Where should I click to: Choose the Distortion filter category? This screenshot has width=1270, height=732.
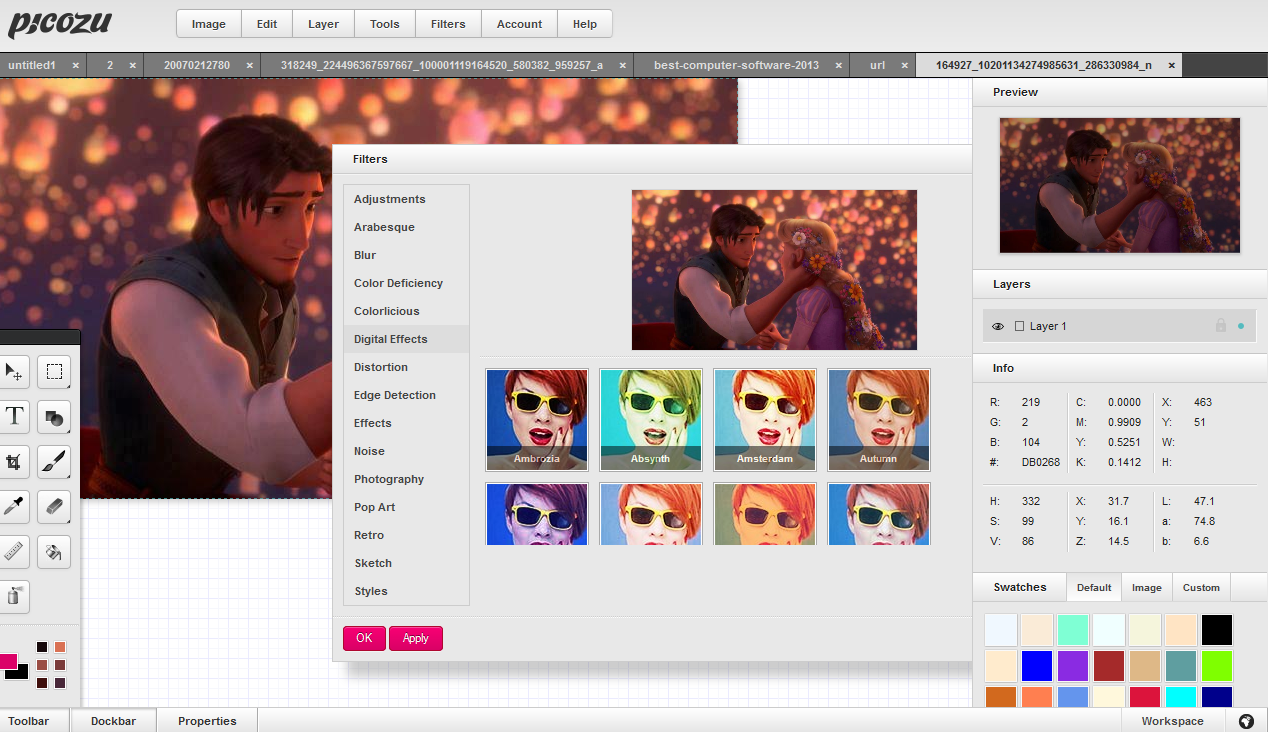click(406, 367)
